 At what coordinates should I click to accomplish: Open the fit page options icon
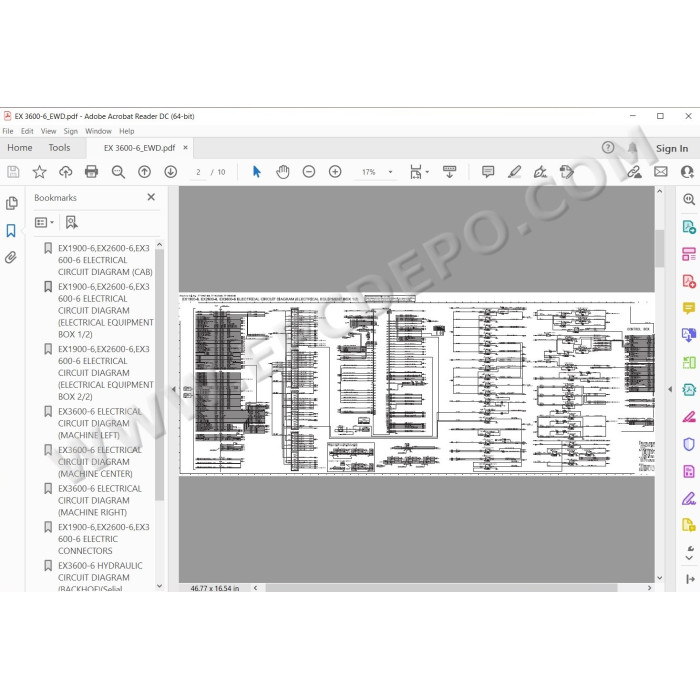416,172
